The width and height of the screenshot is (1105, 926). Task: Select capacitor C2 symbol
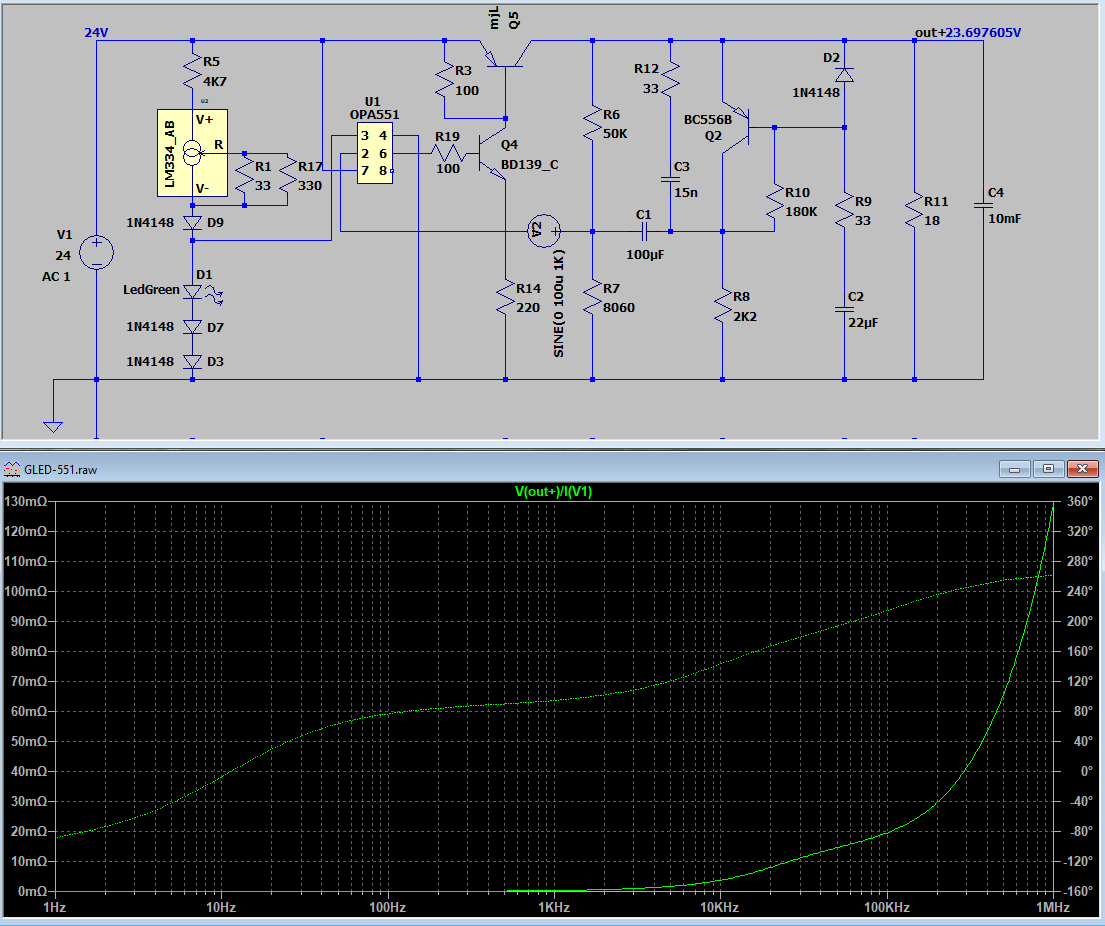click(x=844, y=309)
